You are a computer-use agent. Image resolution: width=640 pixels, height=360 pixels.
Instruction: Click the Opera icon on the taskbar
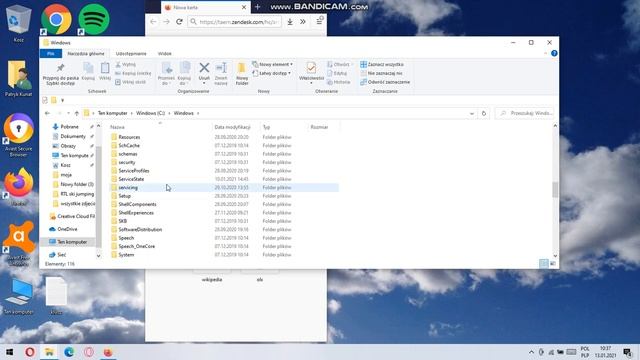point(30,352)
